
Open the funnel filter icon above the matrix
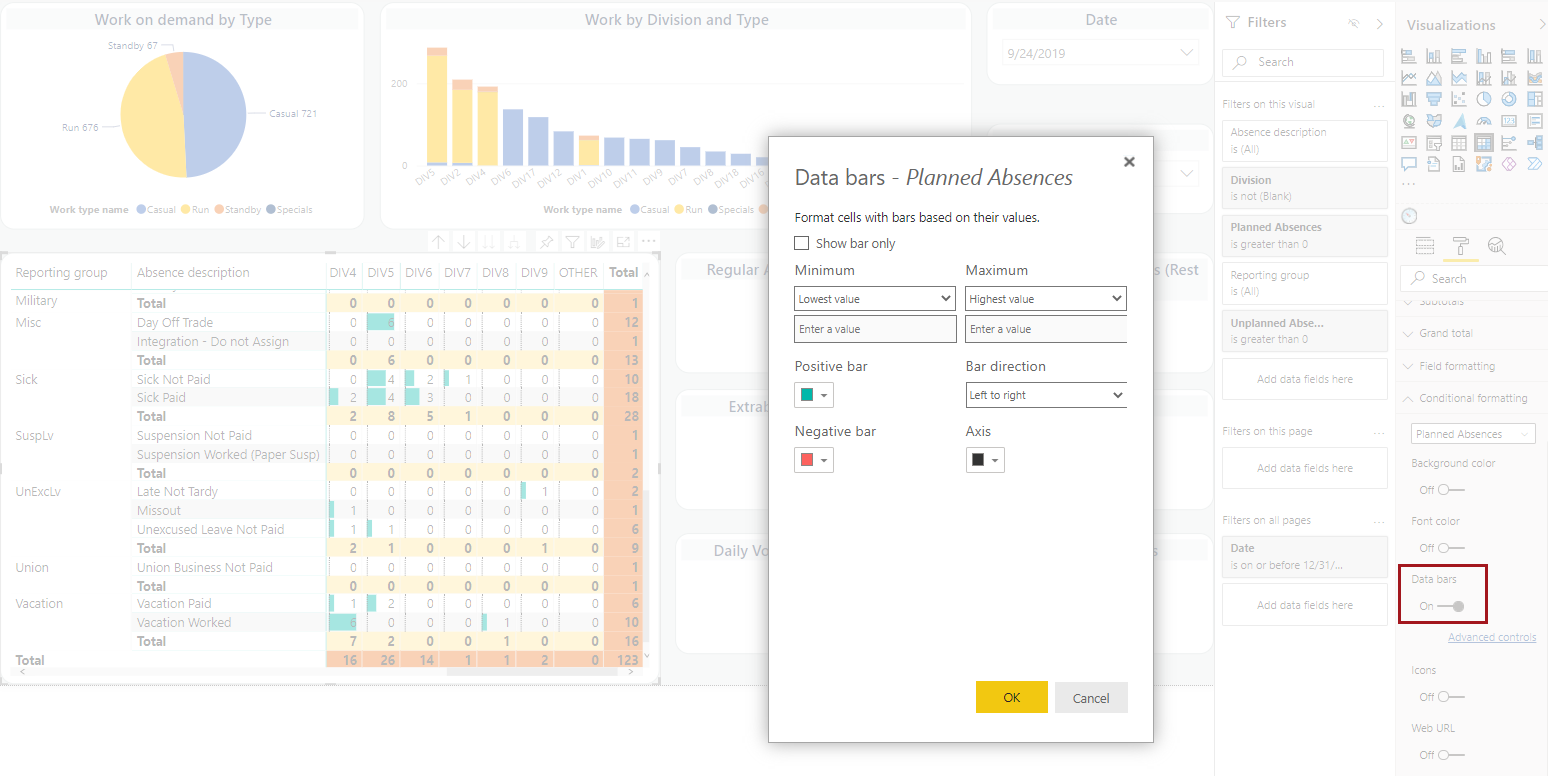(x=573, y=241)
